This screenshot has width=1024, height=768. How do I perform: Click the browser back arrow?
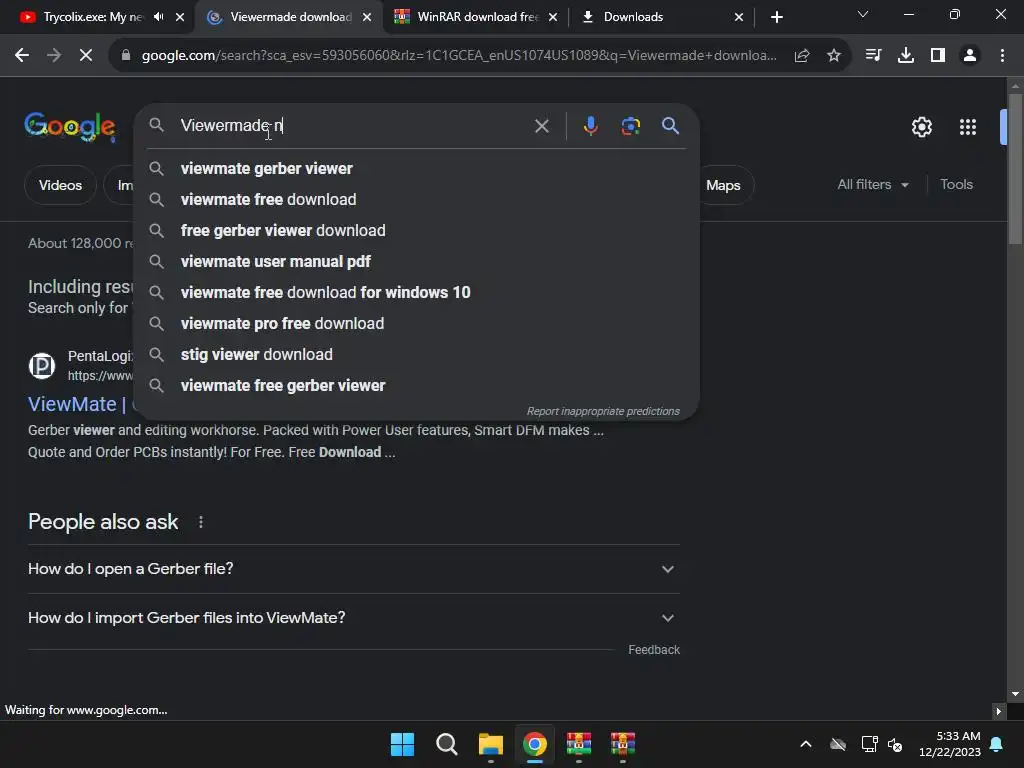pyautogui.click(x=22, y=56)
